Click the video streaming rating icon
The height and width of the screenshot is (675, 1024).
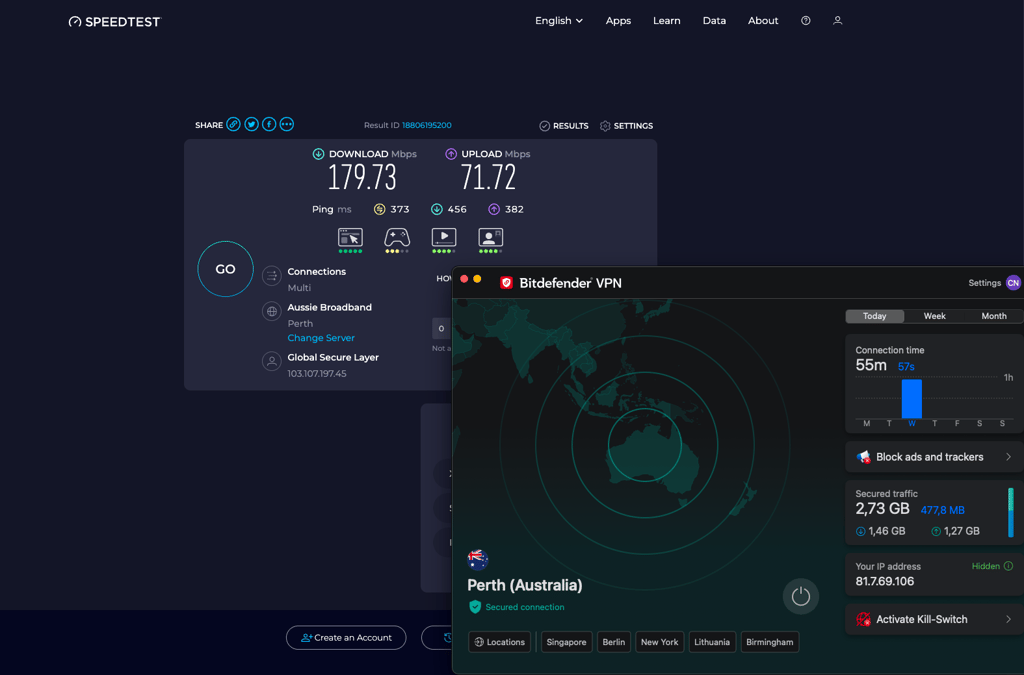click(444, 238)
